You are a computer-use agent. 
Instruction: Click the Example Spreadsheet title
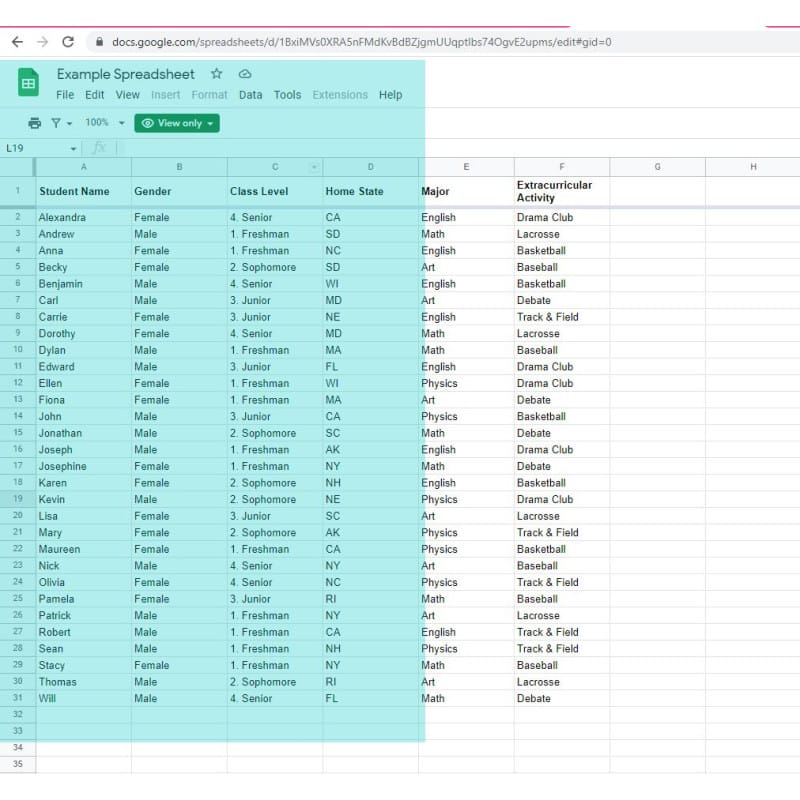click(126, 74)
